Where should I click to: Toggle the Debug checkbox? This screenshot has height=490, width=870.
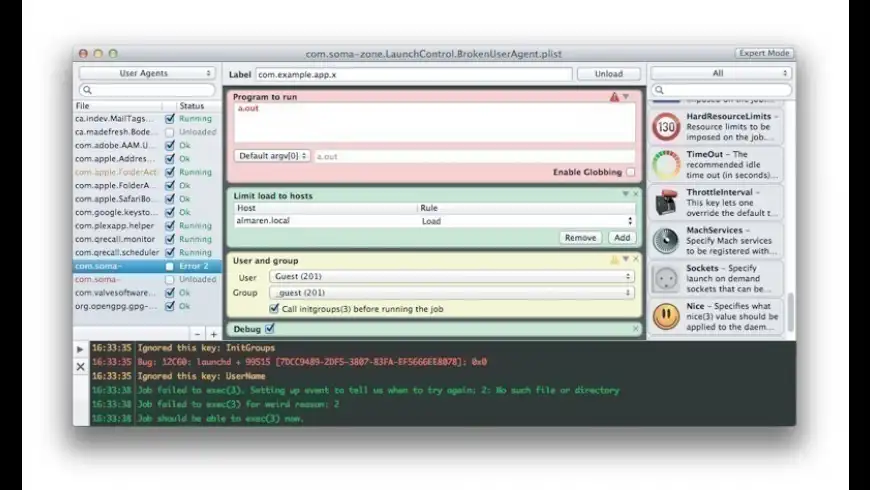(270, 329)
